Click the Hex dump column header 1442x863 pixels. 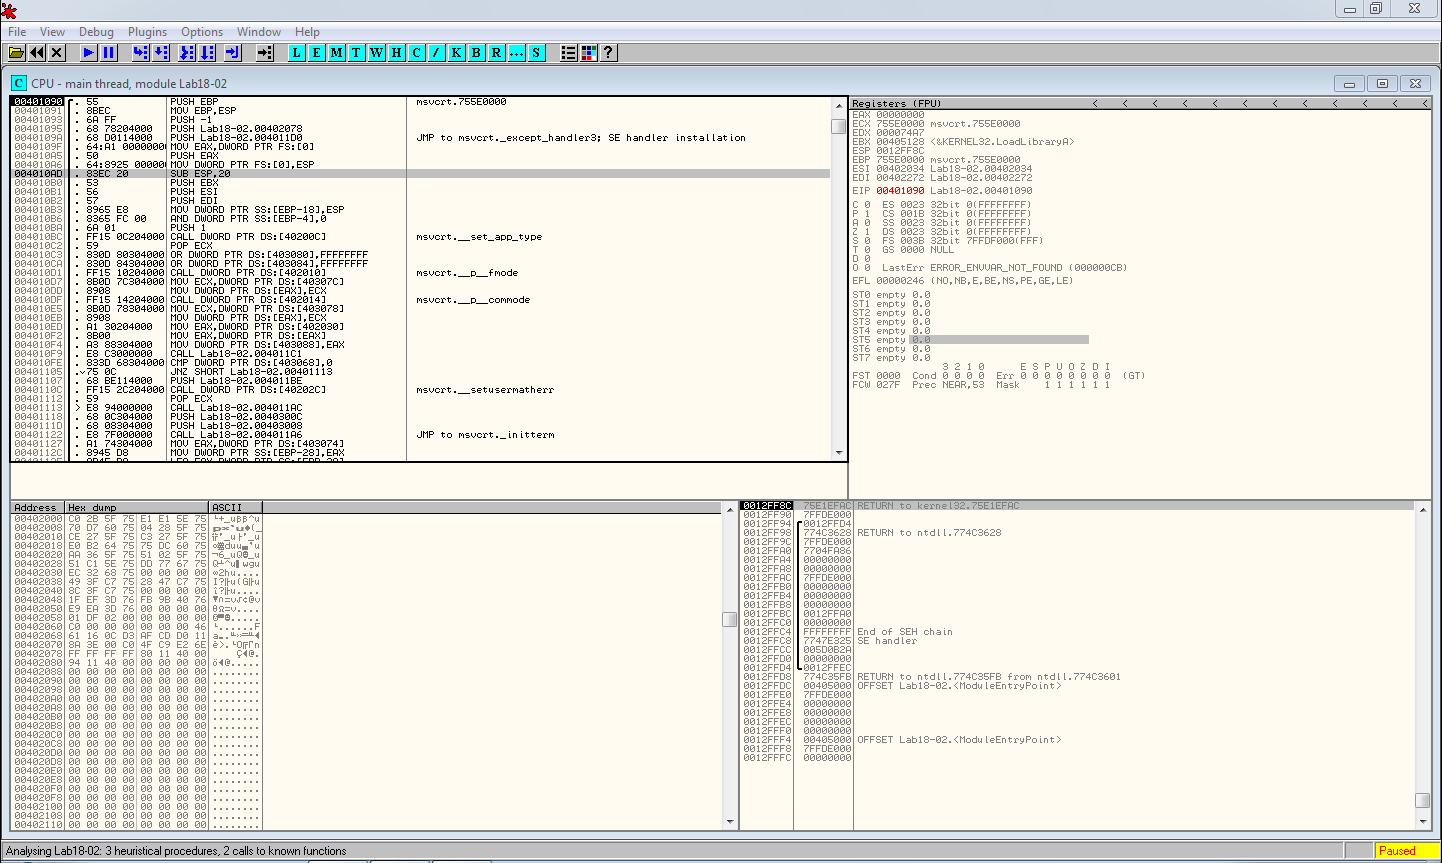[138, 507]
